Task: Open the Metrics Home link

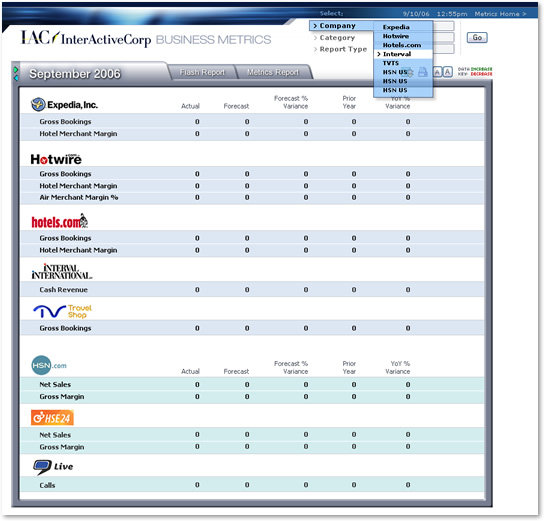Action: click(500, 14)
